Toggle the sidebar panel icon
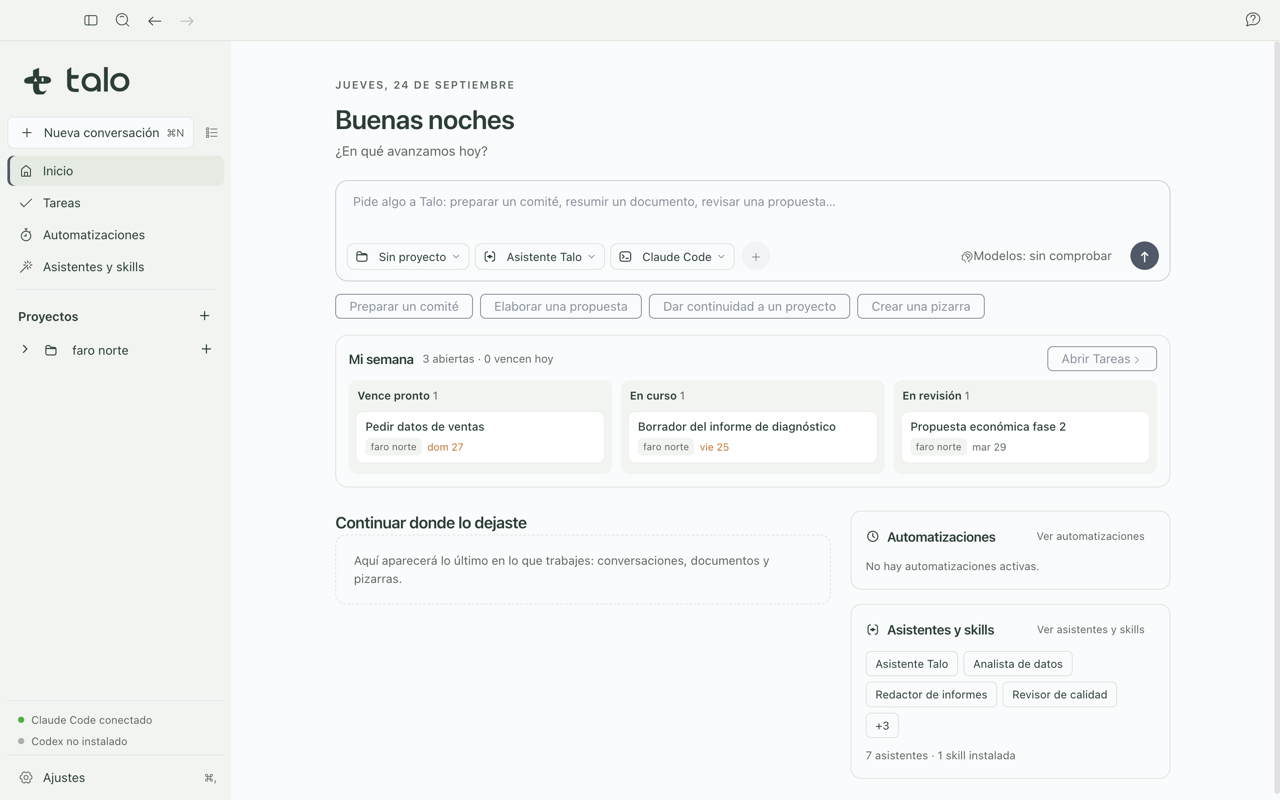The height and width of the screenshot is (800, 1280). click(x=91, y=20)
